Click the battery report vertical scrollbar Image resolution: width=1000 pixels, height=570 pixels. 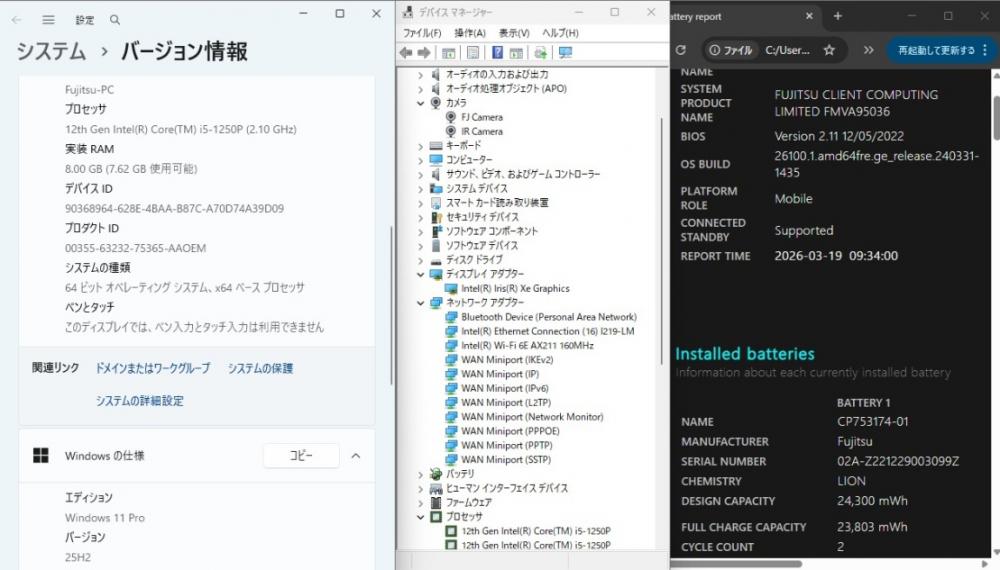996,118
